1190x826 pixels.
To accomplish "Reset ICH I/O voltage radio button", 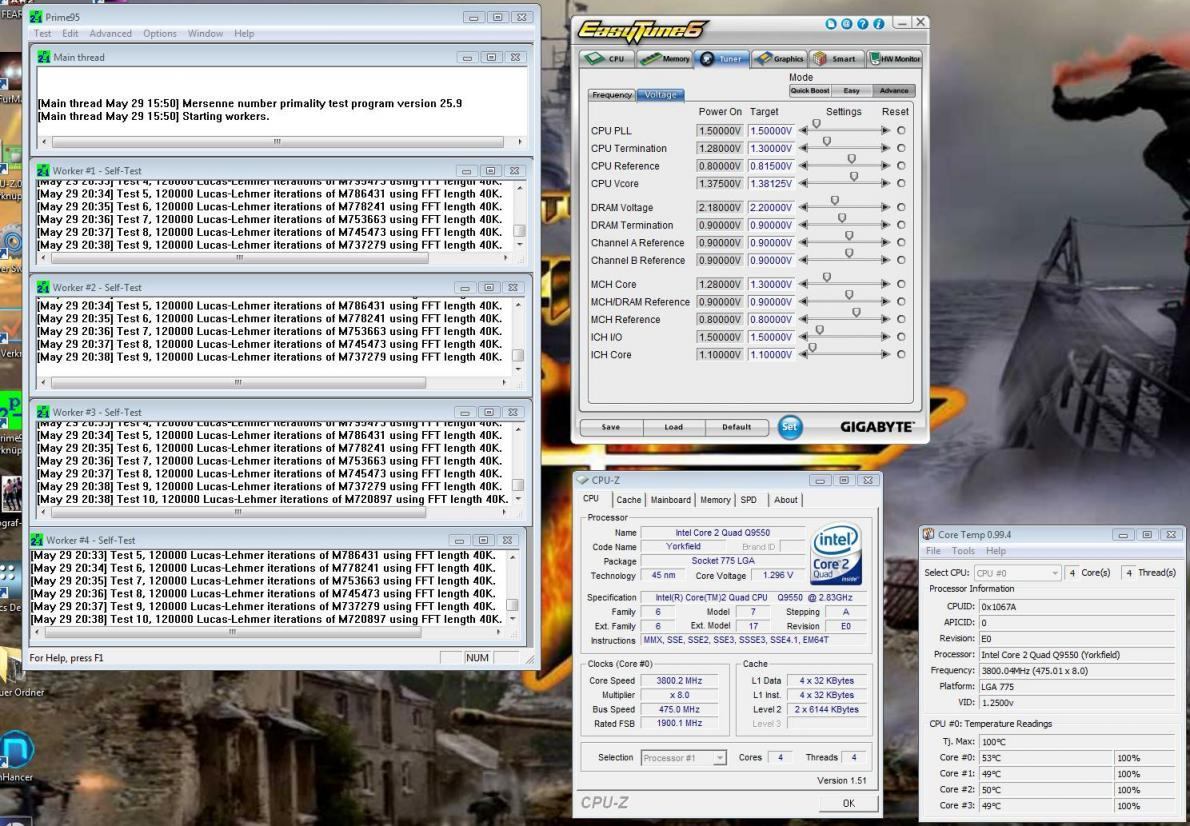I will point(901,337).
